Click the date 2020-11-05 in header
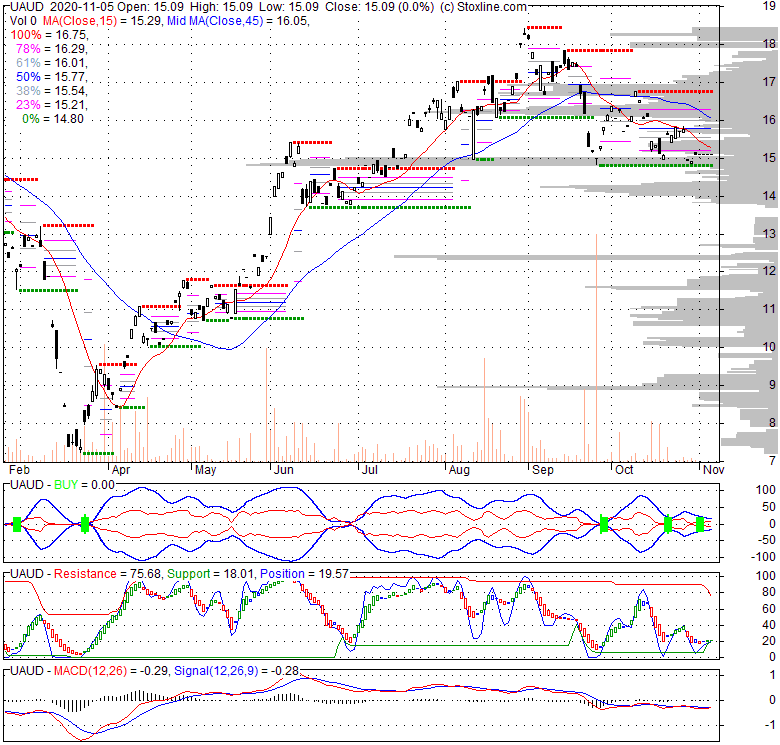 pos(82,7)
